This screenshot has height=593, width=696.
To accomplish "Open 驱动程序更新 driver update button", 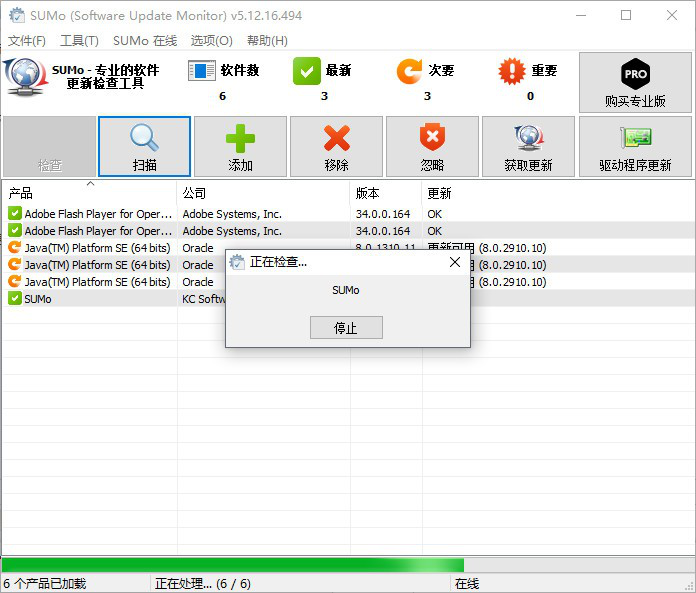I will point(635,146).
